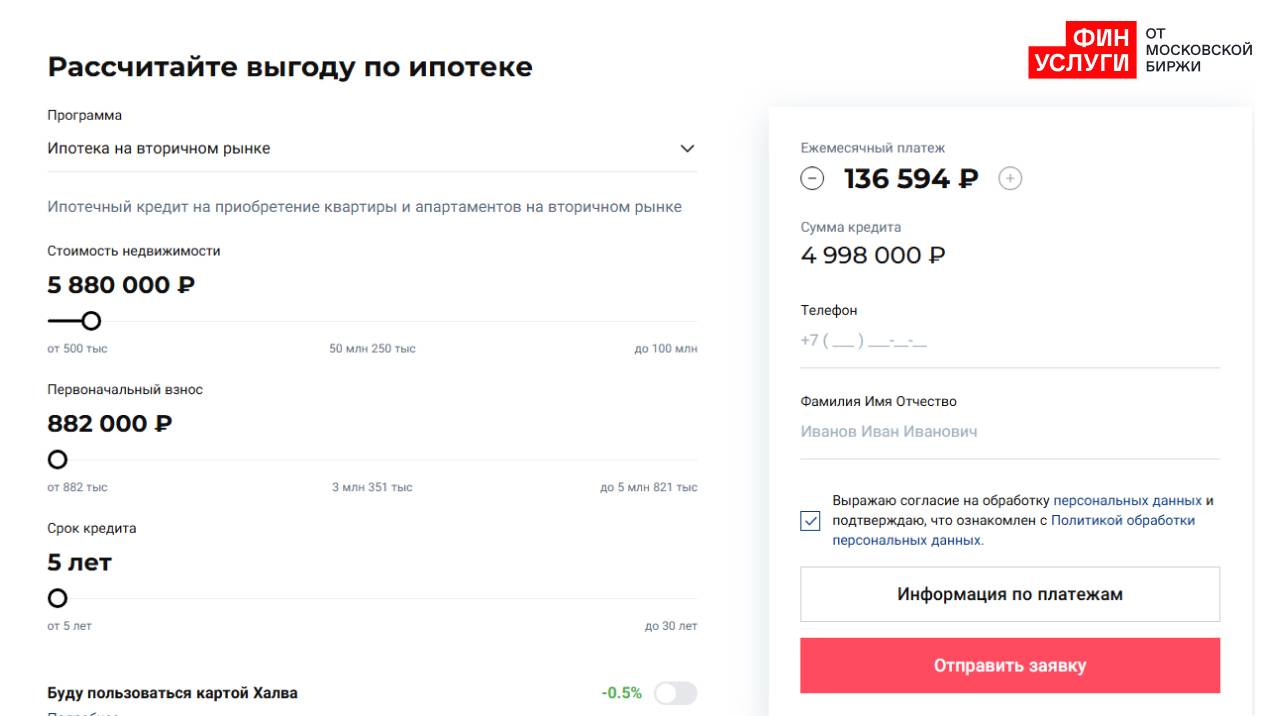Click the Телефон input field

[1010, 341]
